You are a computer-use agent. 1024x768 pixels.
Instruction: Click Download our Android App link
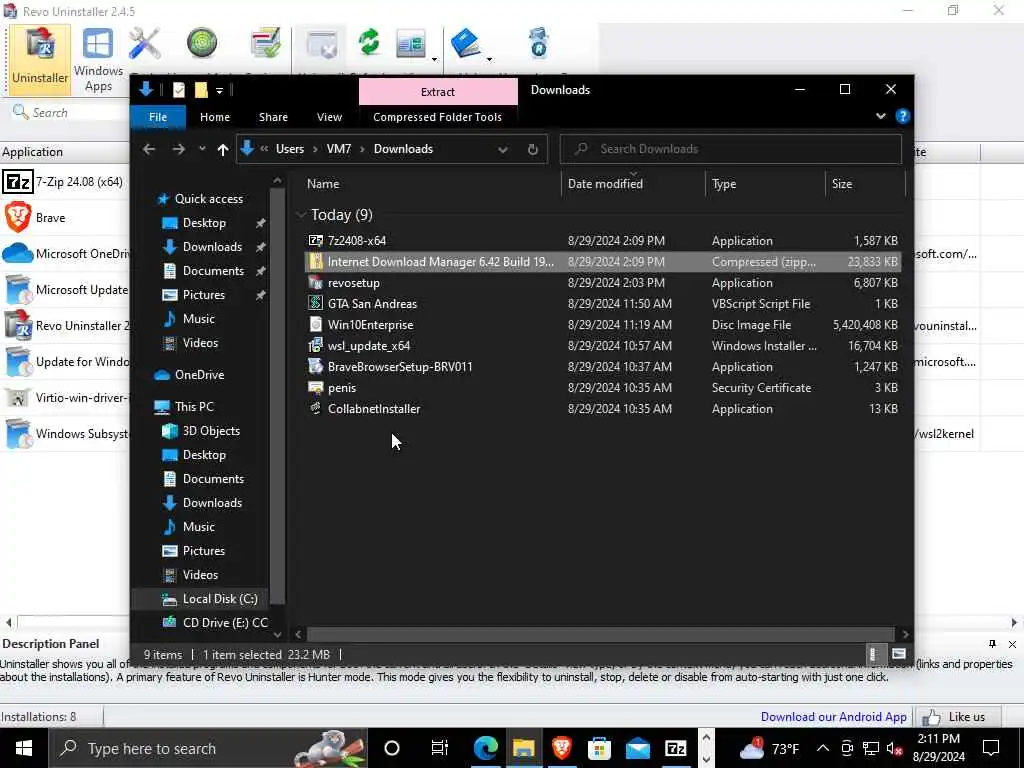tap(833, 716)
